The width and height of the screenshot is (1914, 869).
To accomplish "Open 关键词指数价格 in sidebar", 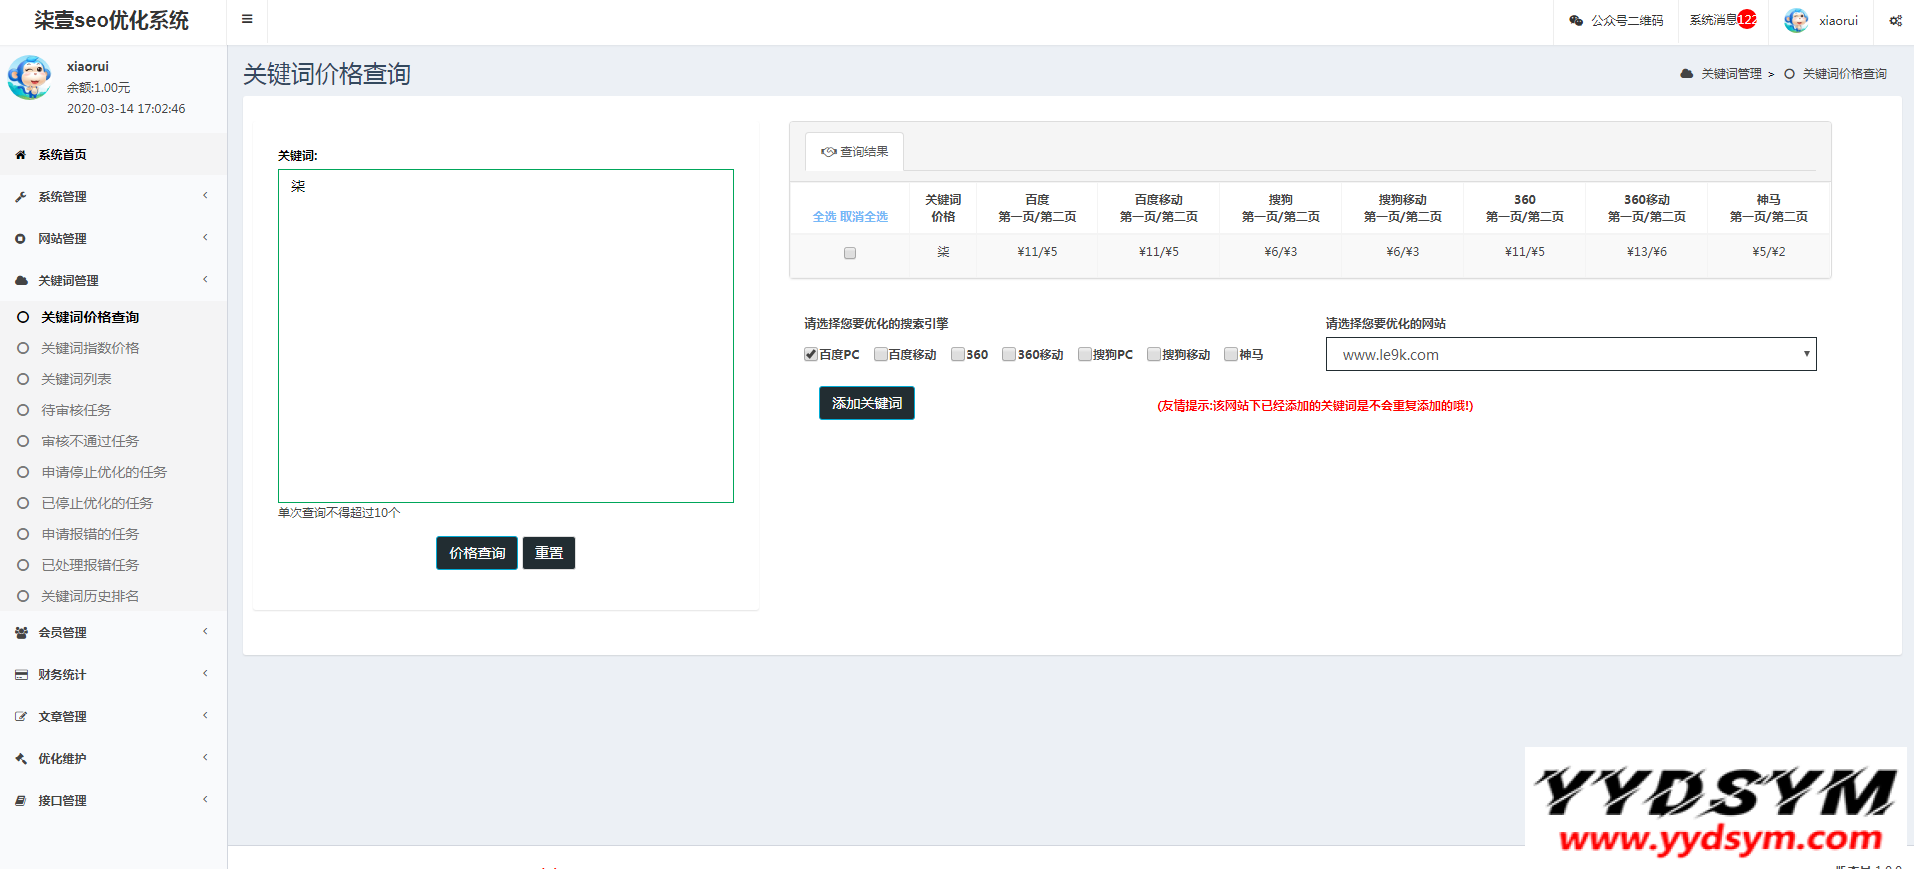I will click(90, 348).
